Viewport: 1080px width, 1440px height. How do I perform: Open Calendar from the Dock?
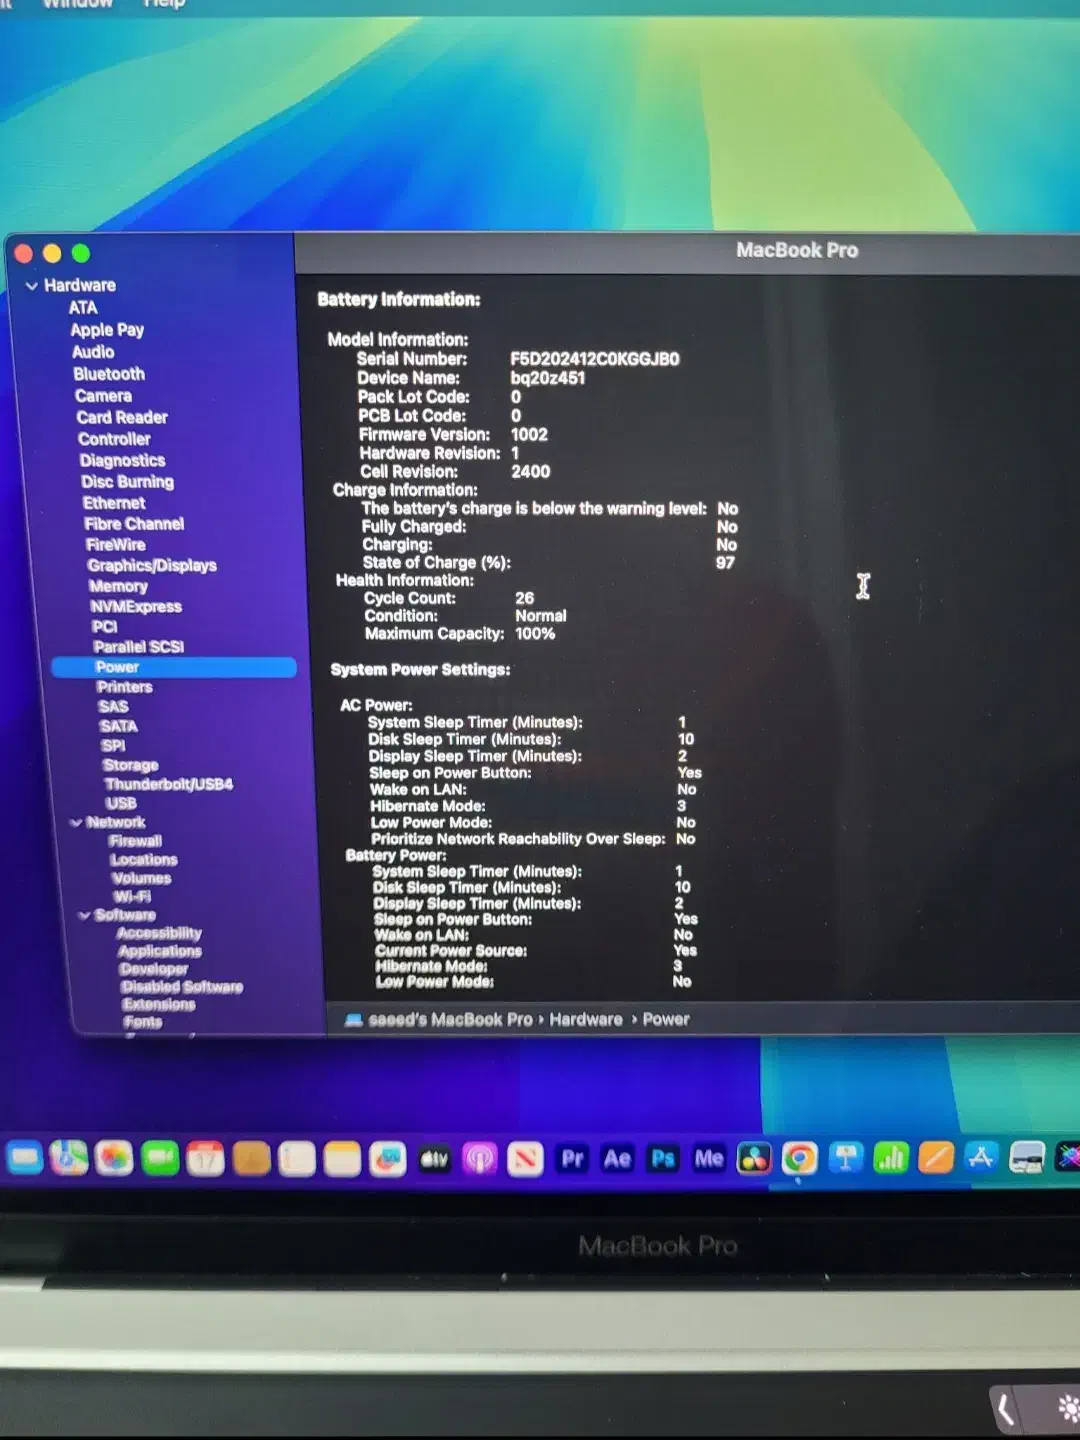tap(207, 1158)
